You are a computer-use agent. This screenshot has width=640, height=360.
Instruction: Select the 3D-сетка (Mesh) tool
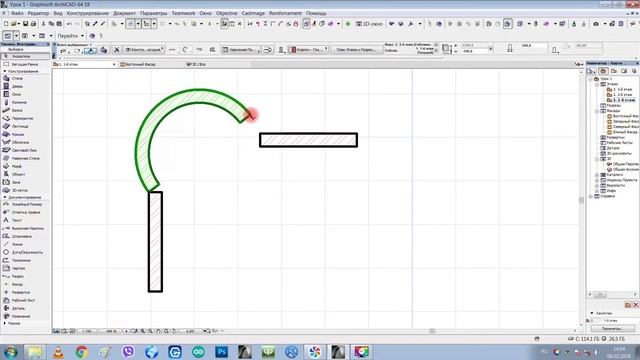[16, 190]
